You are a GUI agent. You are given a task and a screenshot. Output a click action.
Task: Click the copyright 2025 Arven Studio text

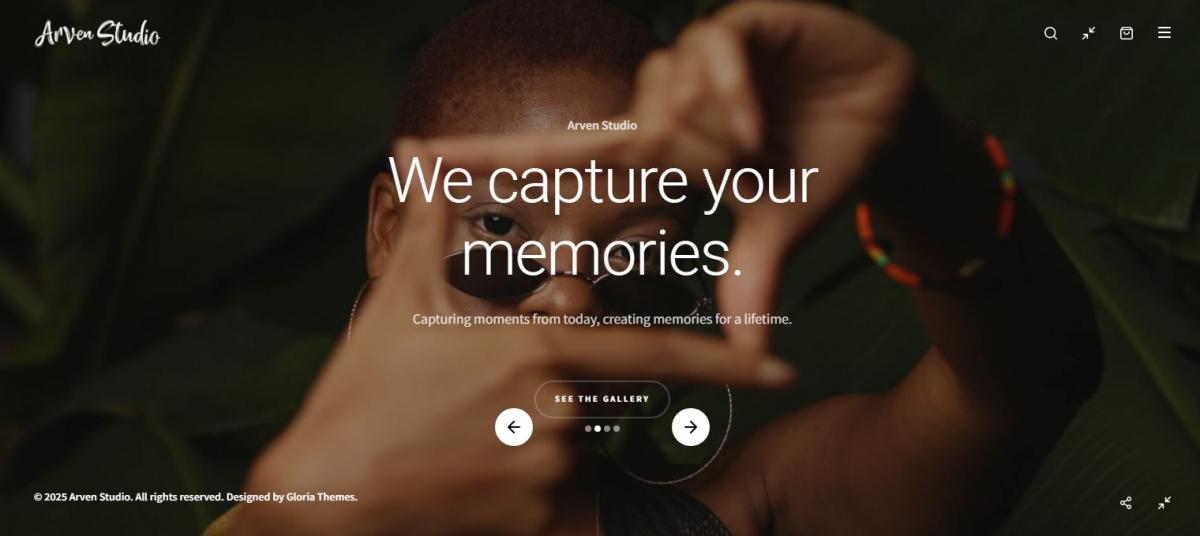(x=82, y=497)
